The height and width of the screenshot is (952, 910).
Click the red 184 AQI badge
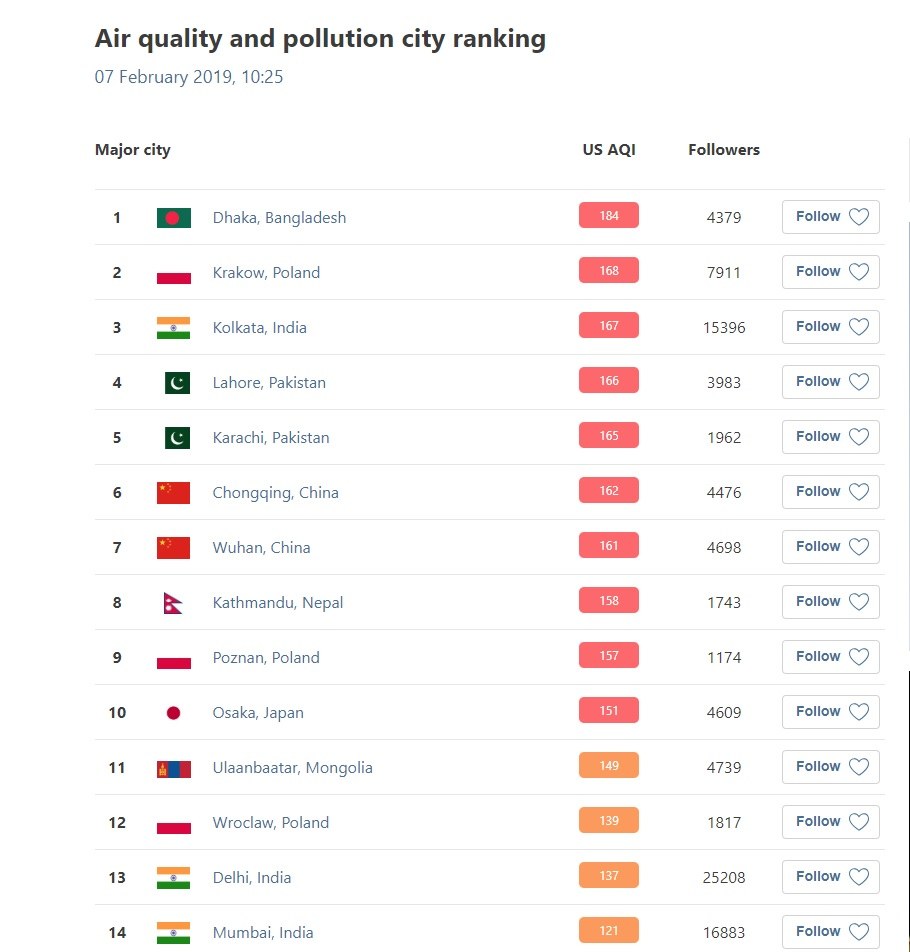point(609,216)
